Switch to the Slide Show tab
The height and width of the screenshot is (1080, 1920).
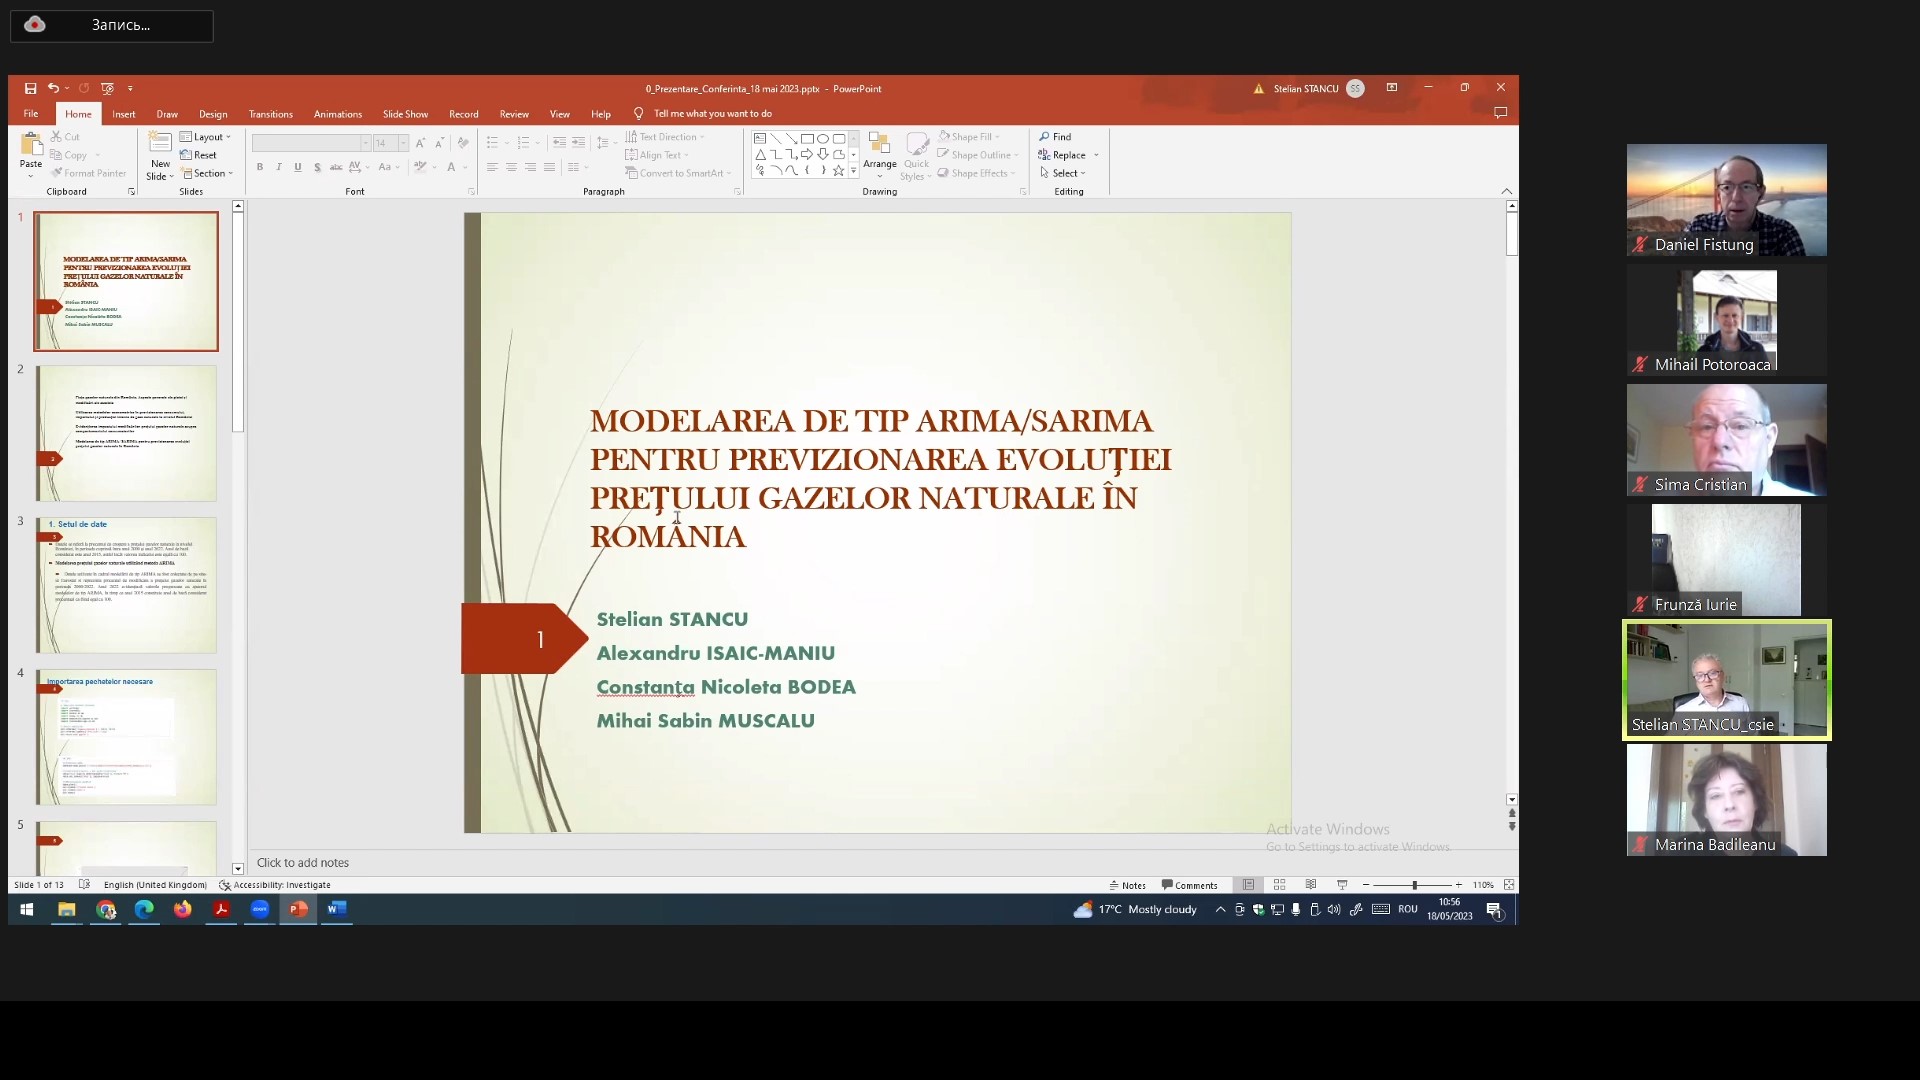coord(405,114)
